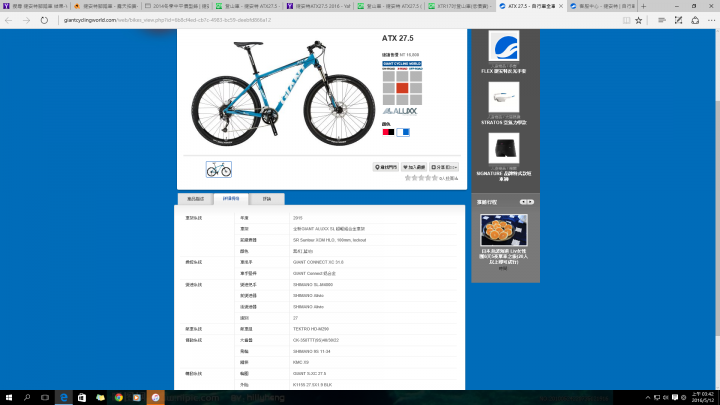720x405 pixels.
Task: Click the page vertical scrollbar
Action: coord(716,184)
